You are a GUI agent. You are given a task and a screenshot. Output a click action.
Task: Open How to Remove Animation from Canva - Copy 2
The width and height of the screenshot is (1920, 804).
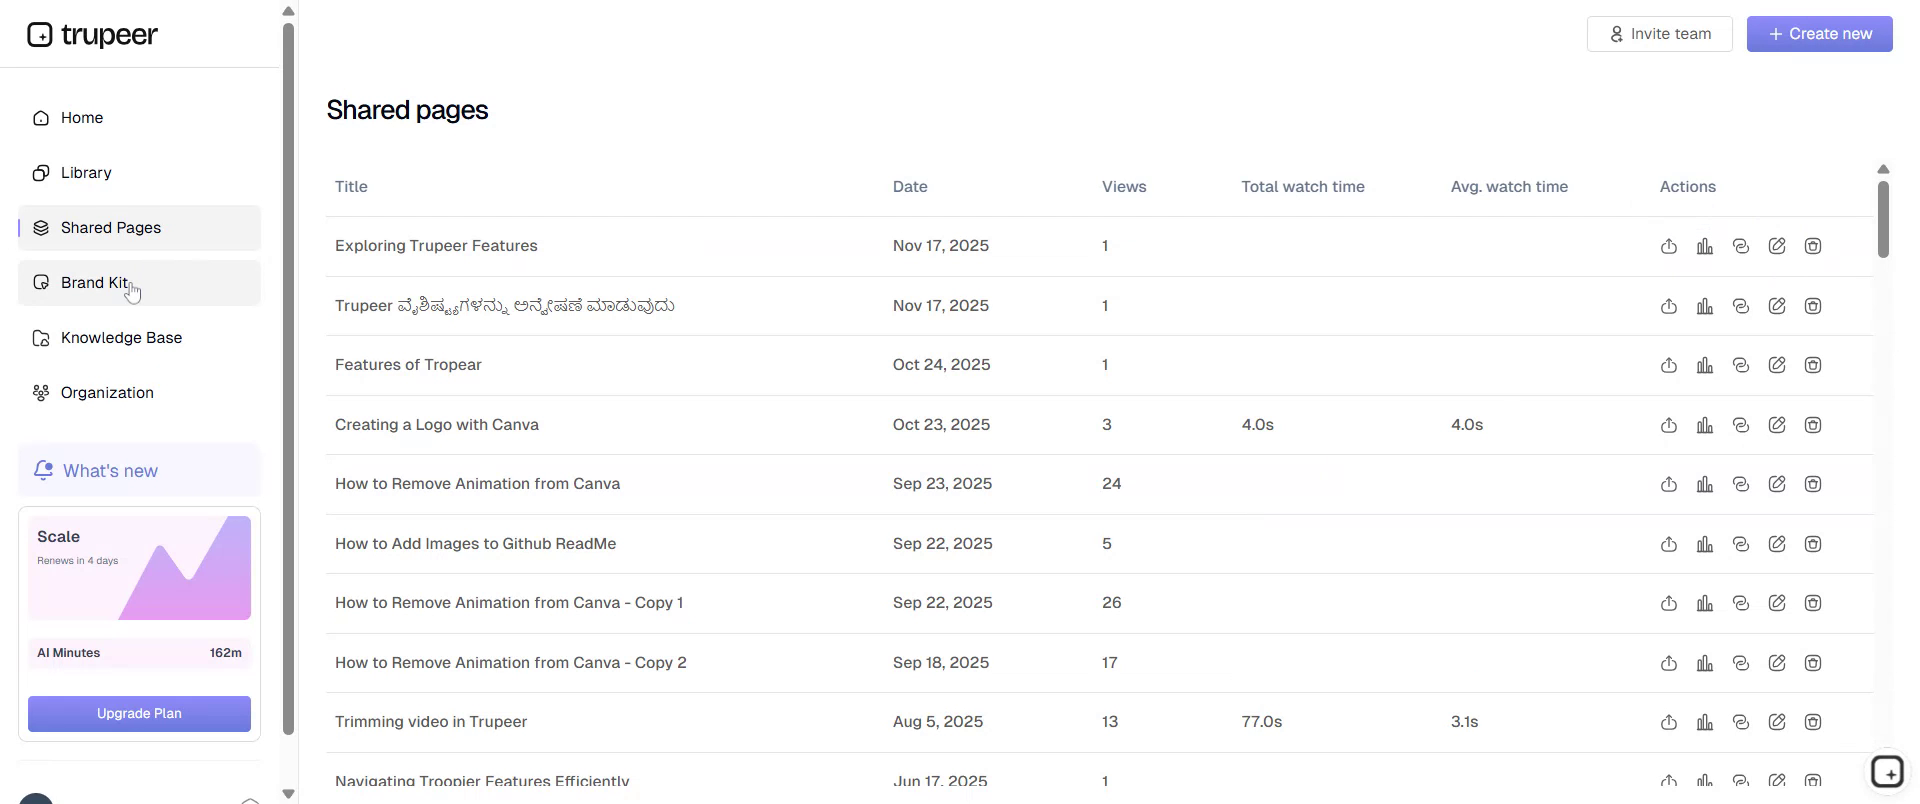[x=511, y=663]
